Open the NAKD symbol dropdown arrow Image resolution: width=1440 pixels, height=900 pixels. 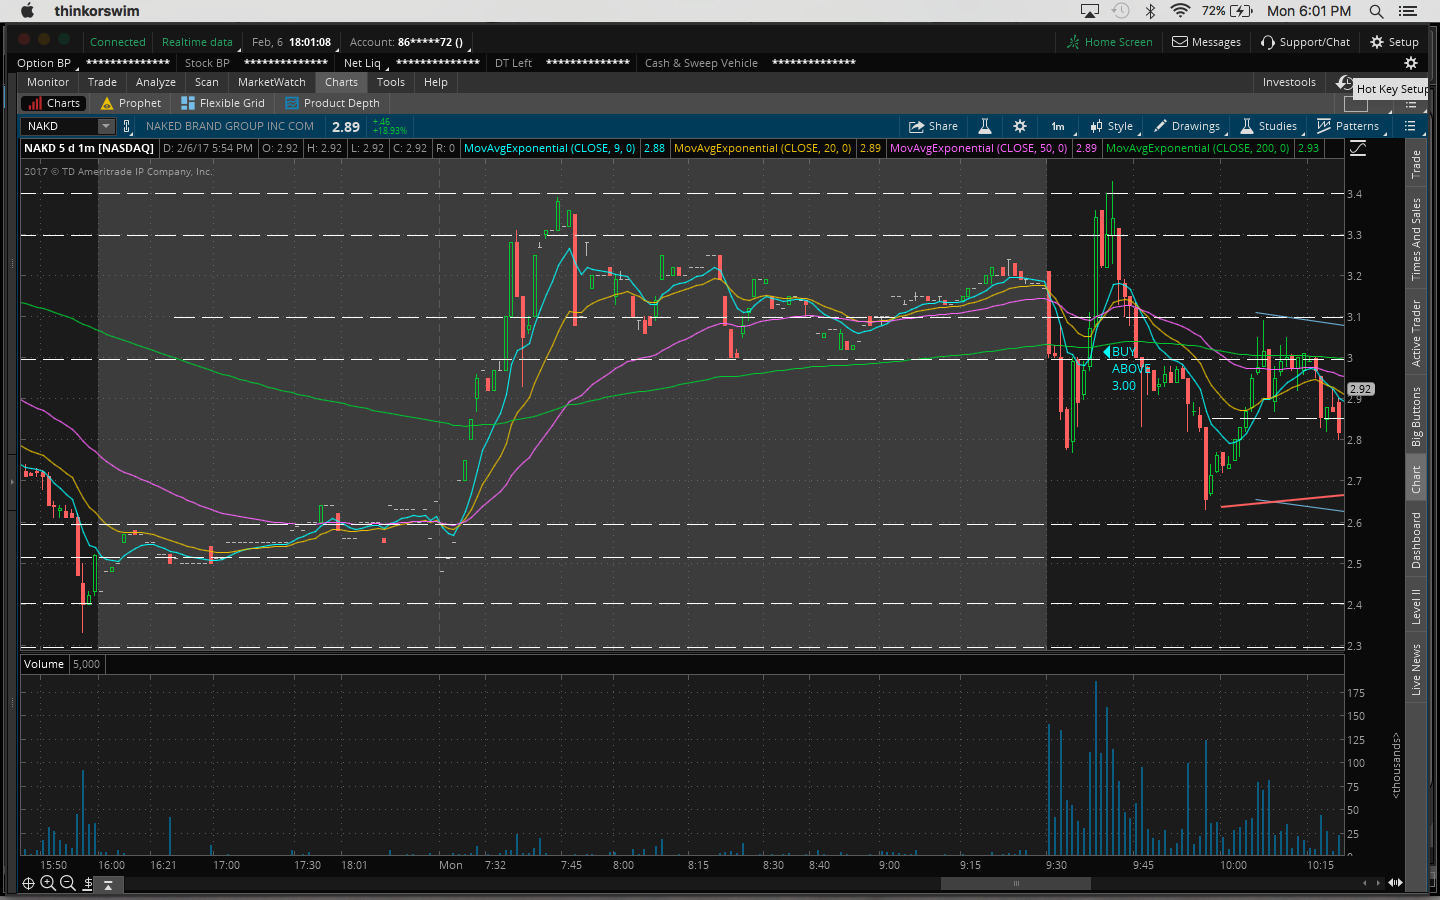[106, 126]
